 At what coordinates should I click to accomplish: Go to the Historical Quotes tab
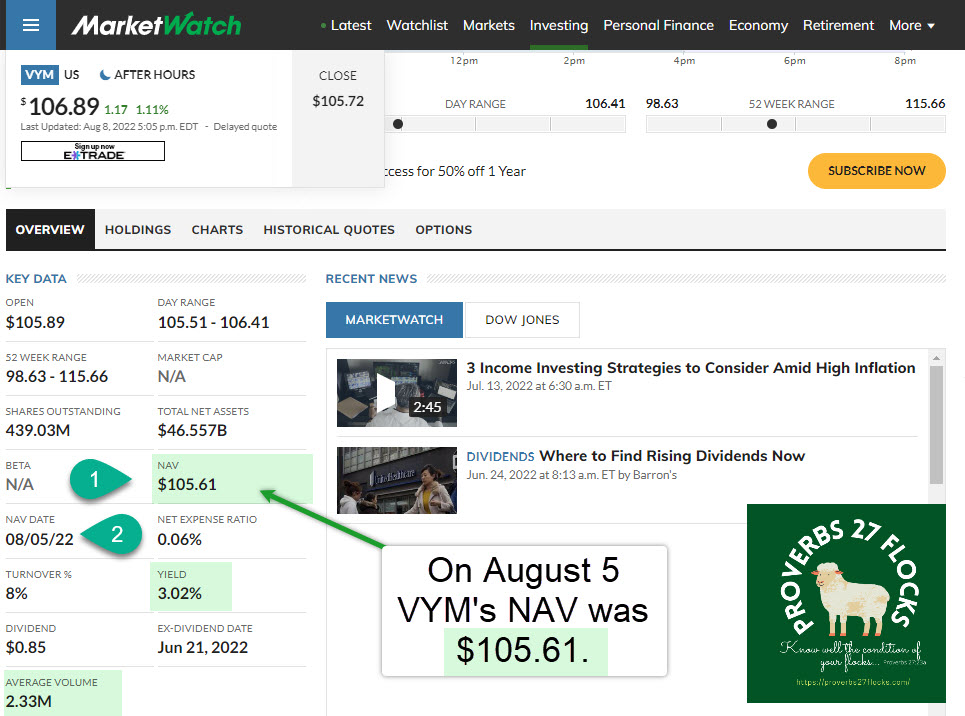329,229
